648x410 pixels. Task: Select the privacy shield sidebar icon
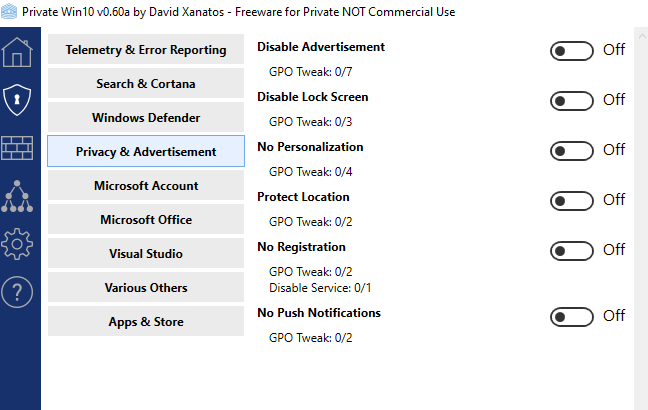(x=18, y=99)
